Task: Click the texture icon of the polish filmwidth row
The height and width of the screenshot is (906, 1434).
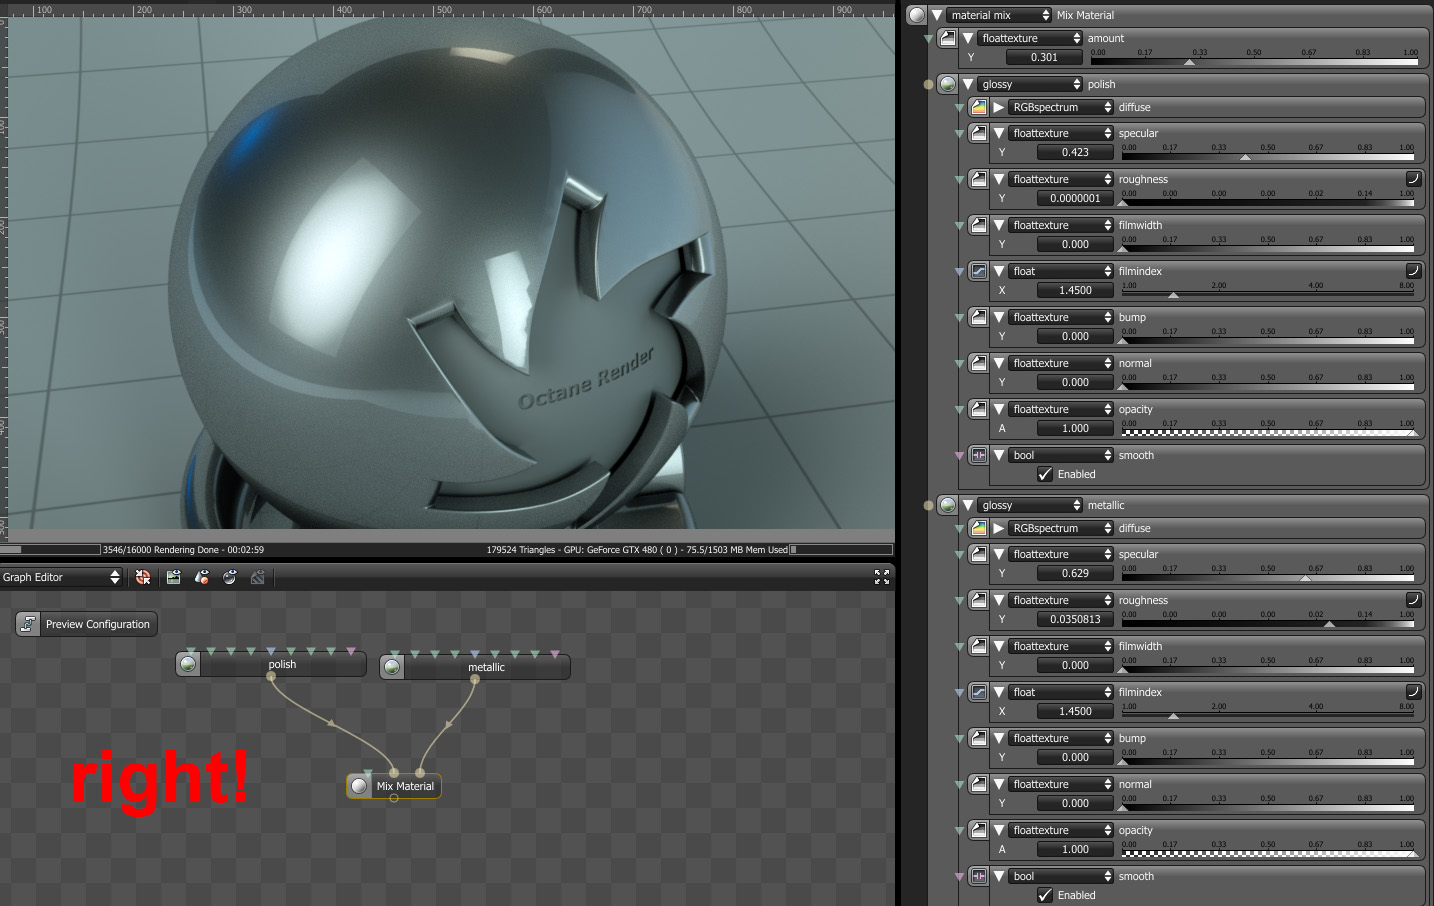Action: click(x=978, y=225)
